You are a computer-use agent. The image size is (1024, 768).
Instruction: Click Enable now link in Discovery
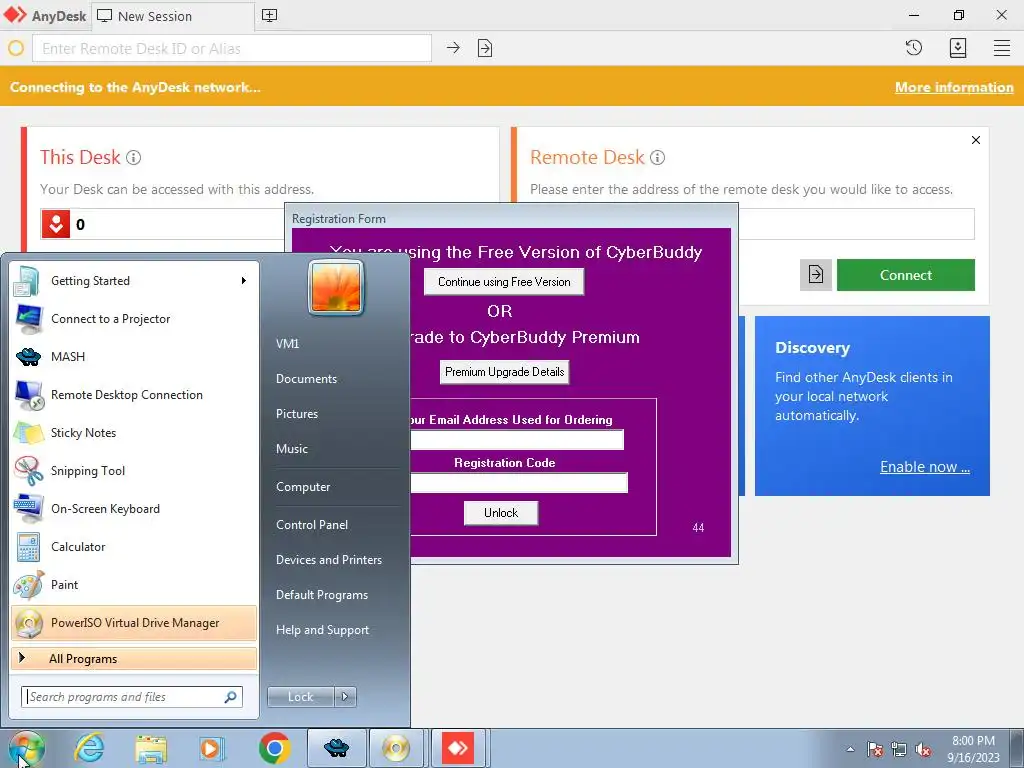[925, 467]
